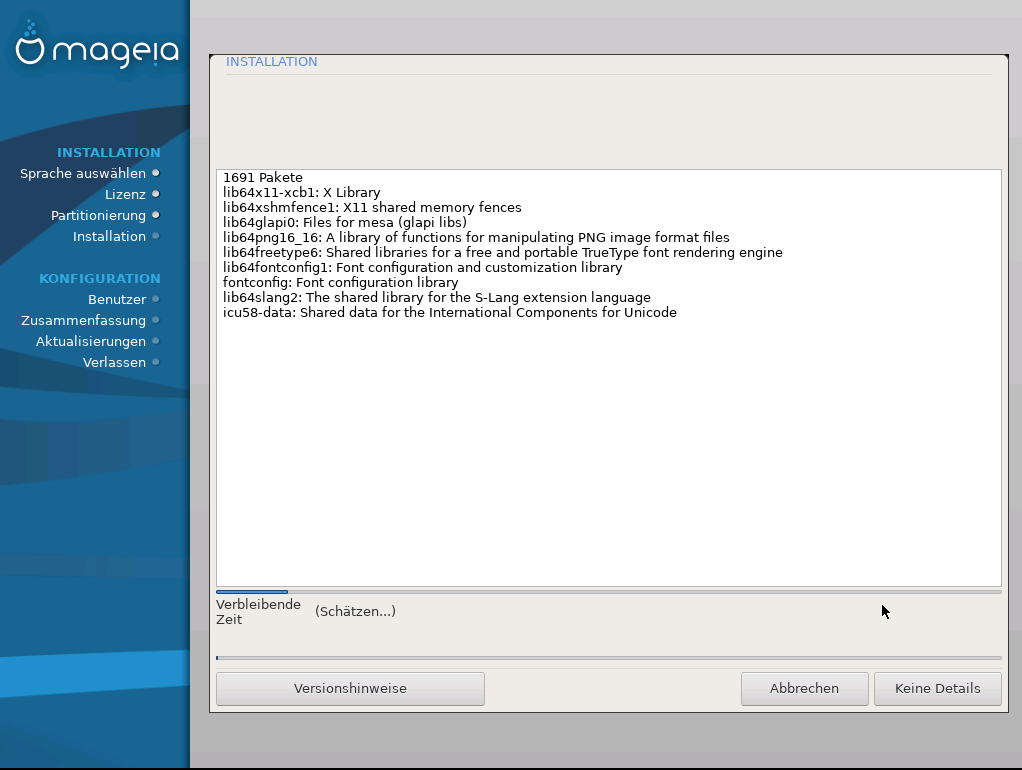Click the bullet next to Sprache auswählen
Image resolution: width=1022 pixels, height=770 pixels.
[x=156, y=173]
